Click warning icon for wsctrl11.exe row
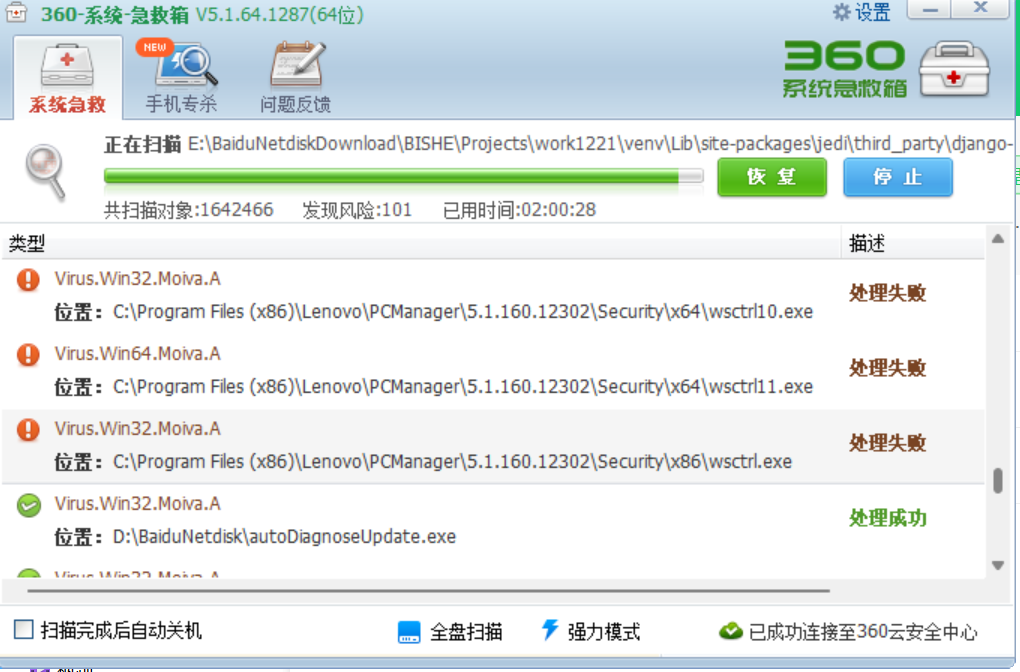 pos(28,355)
